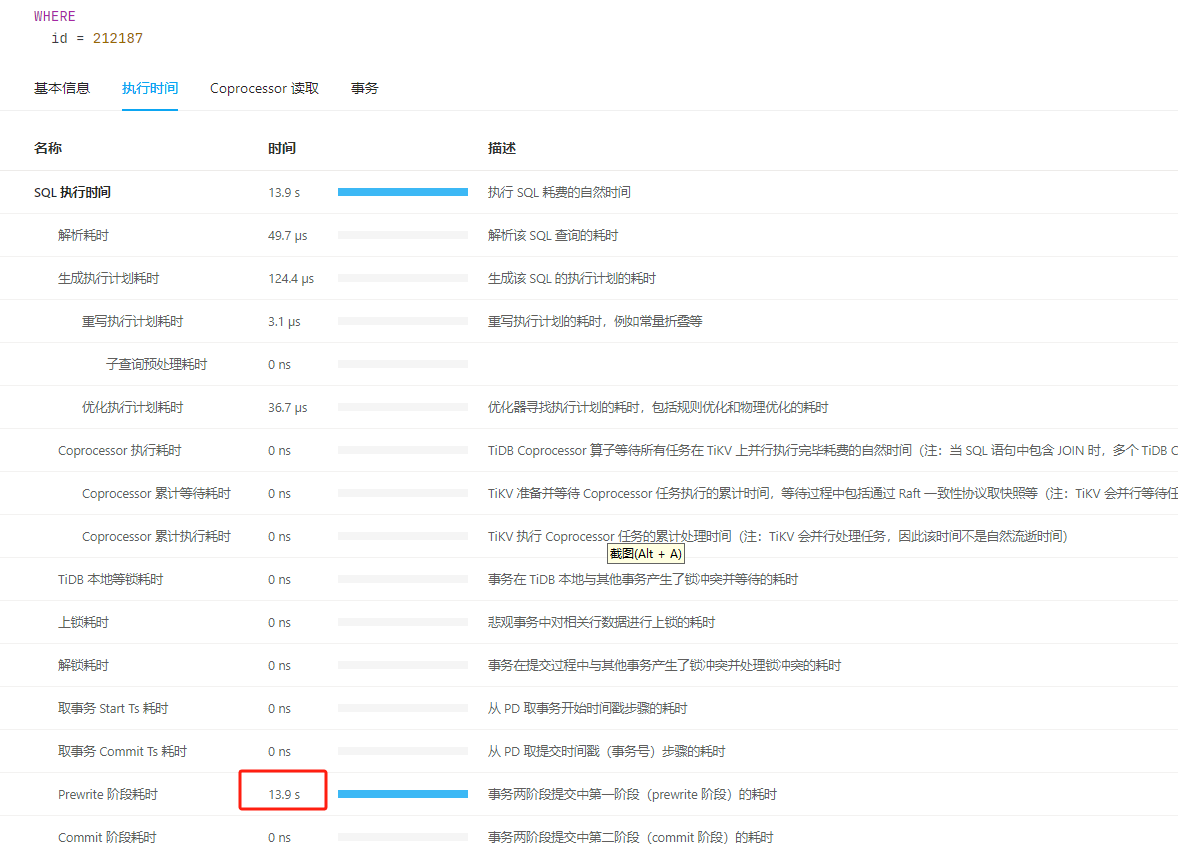Select the 生成执行计划耗时 row name
This screenshot has height=857, width=1178.
click(108, 278)
